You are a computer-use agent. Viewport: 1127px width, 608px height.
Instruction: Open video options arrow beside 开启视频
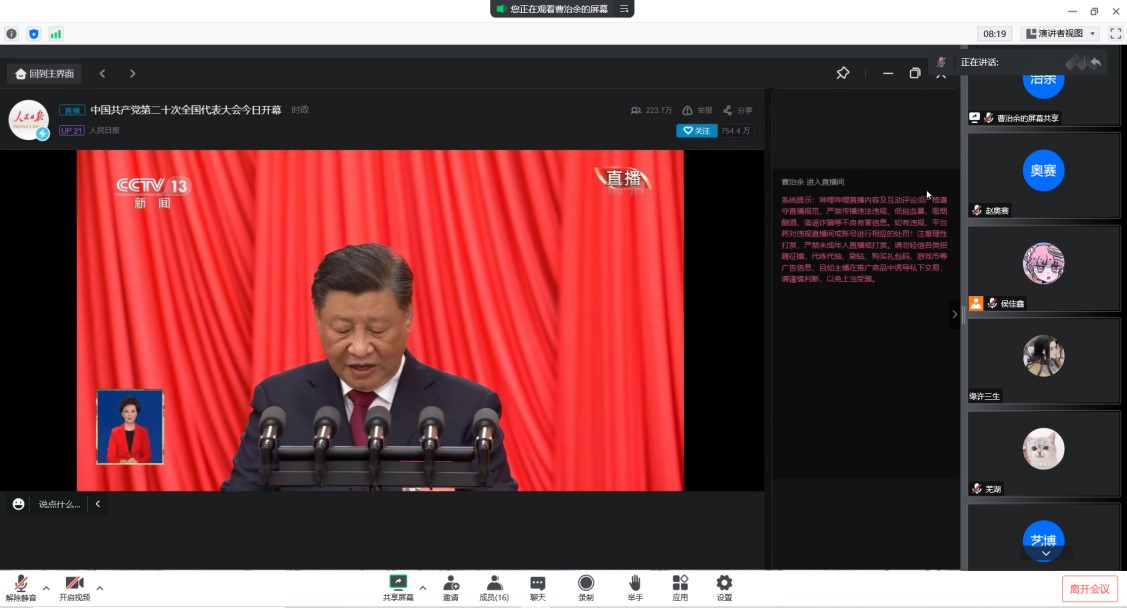click(x=99, y=587)
